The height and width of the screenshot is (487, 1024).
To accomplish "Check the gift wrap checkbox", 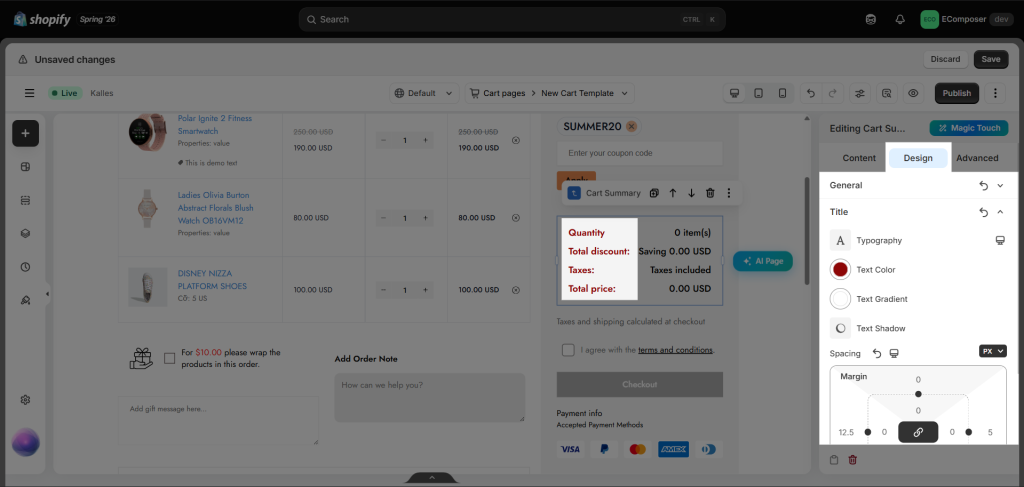I will click(x=170, y=358).
